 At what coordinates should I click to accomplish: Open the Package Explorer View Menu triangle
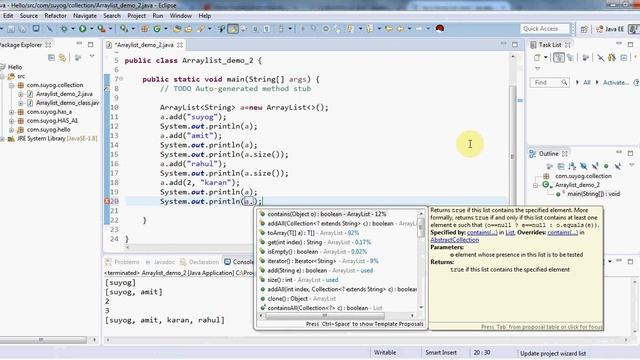coord(92,57)
